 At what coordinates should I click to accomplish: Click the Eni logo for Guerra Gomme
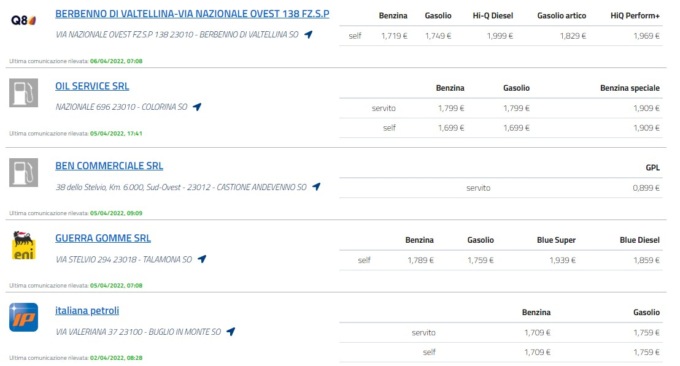click(x=23, y=245)
